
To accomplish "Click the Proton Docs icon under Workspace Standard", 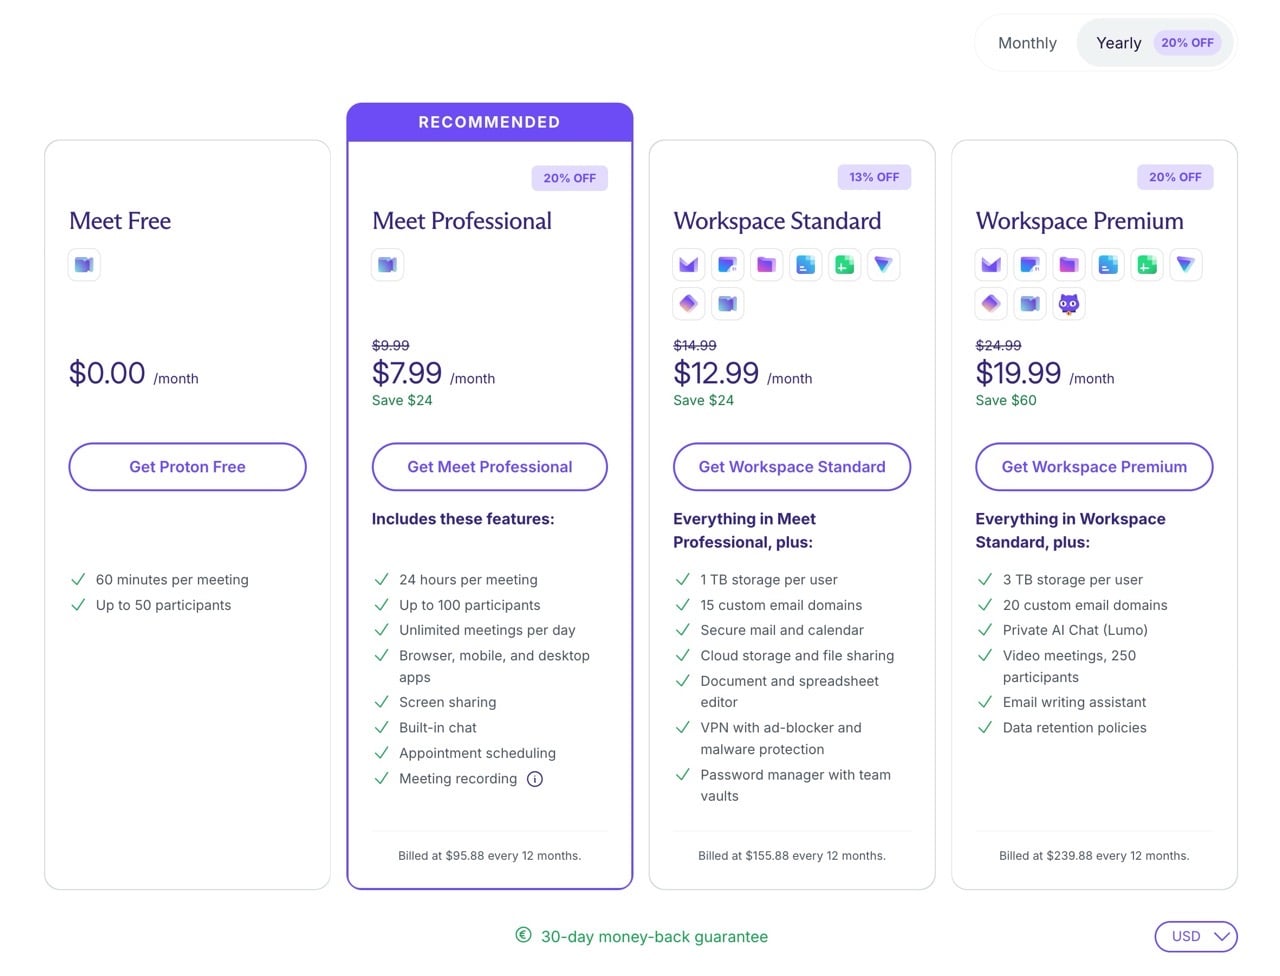I will point(805,265).
